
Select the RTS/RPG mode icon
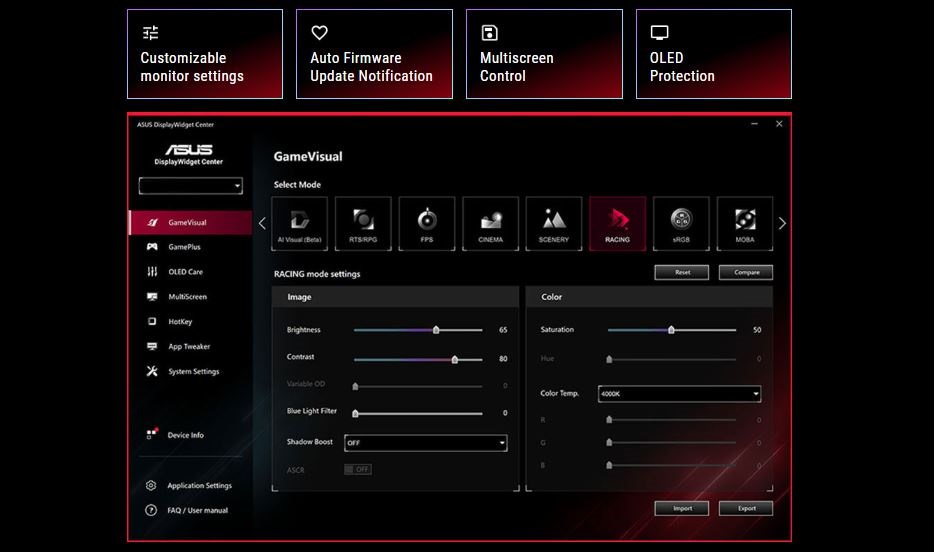[x=362, y=222]
